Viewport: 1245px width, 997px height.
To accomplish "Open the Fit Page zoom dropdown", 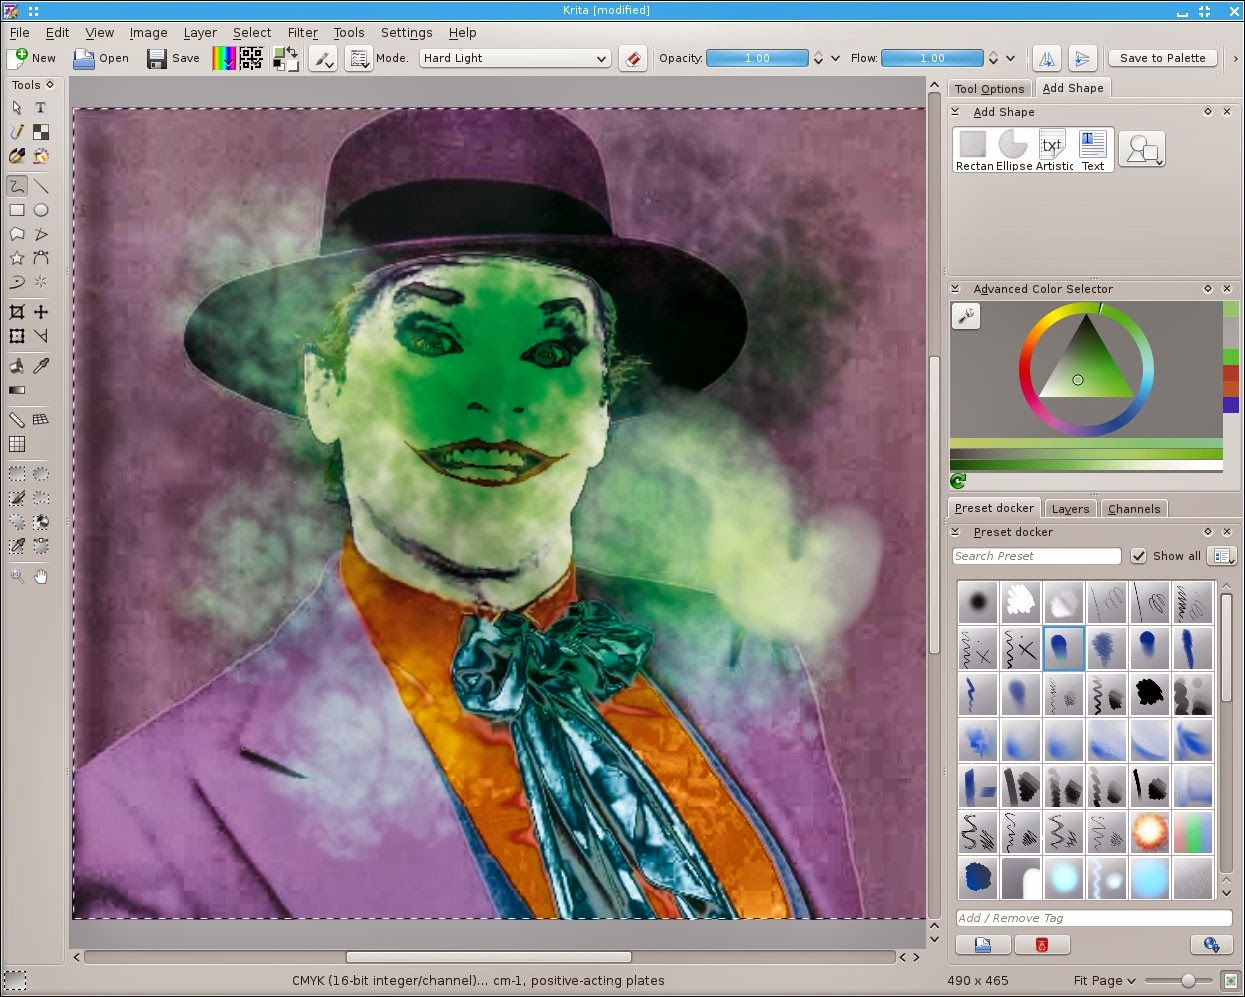I will [1104, 980].
